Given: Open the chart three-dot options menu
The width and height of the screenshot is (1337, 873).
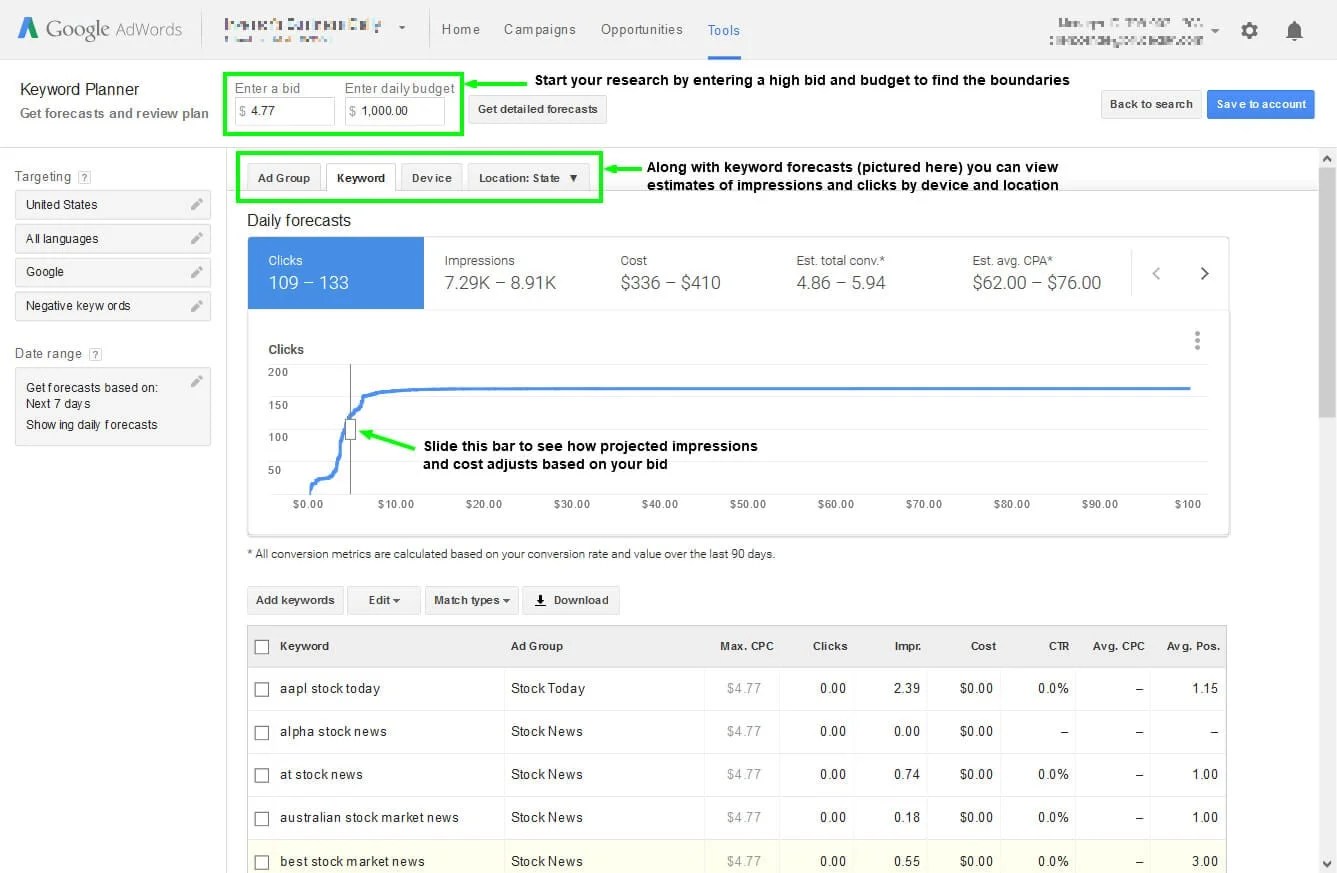Looking at the screenshot, I should [x=1197, y=340].
